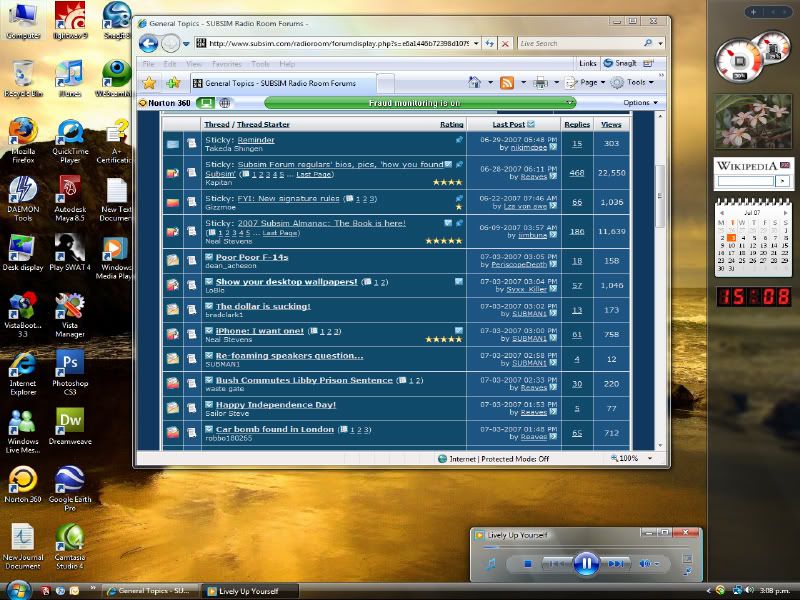The width and height of the screenshot is (800, 600).
Task: Open the View menu
Action: click(x=193, y=64)
